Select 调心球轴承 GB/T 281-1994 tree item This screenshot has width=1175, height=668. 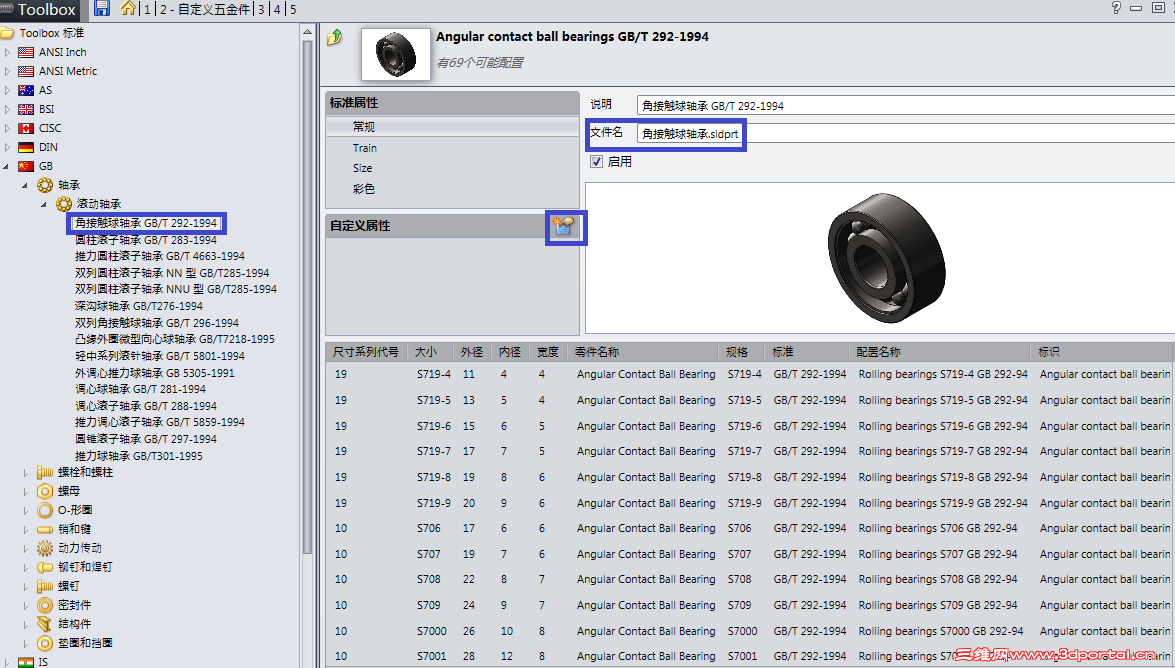[140, 389]
